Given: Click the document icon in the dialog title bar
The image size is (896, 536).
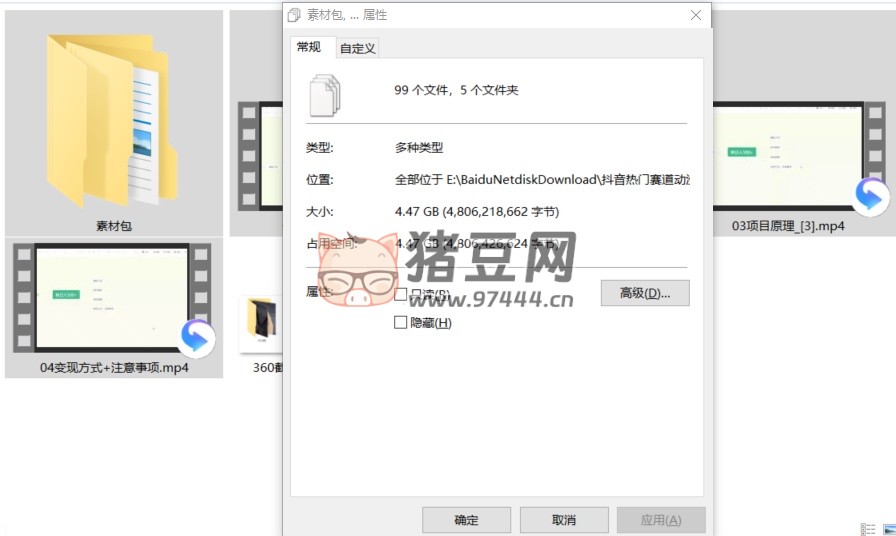Looking at the screenshot, I should point(294,15).
